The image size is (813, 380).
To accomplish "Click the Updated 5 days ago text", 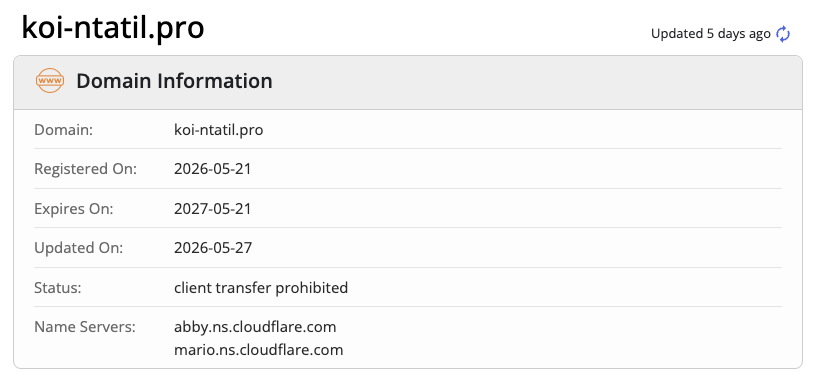I will pyautogui.click(x=711, y=34).
